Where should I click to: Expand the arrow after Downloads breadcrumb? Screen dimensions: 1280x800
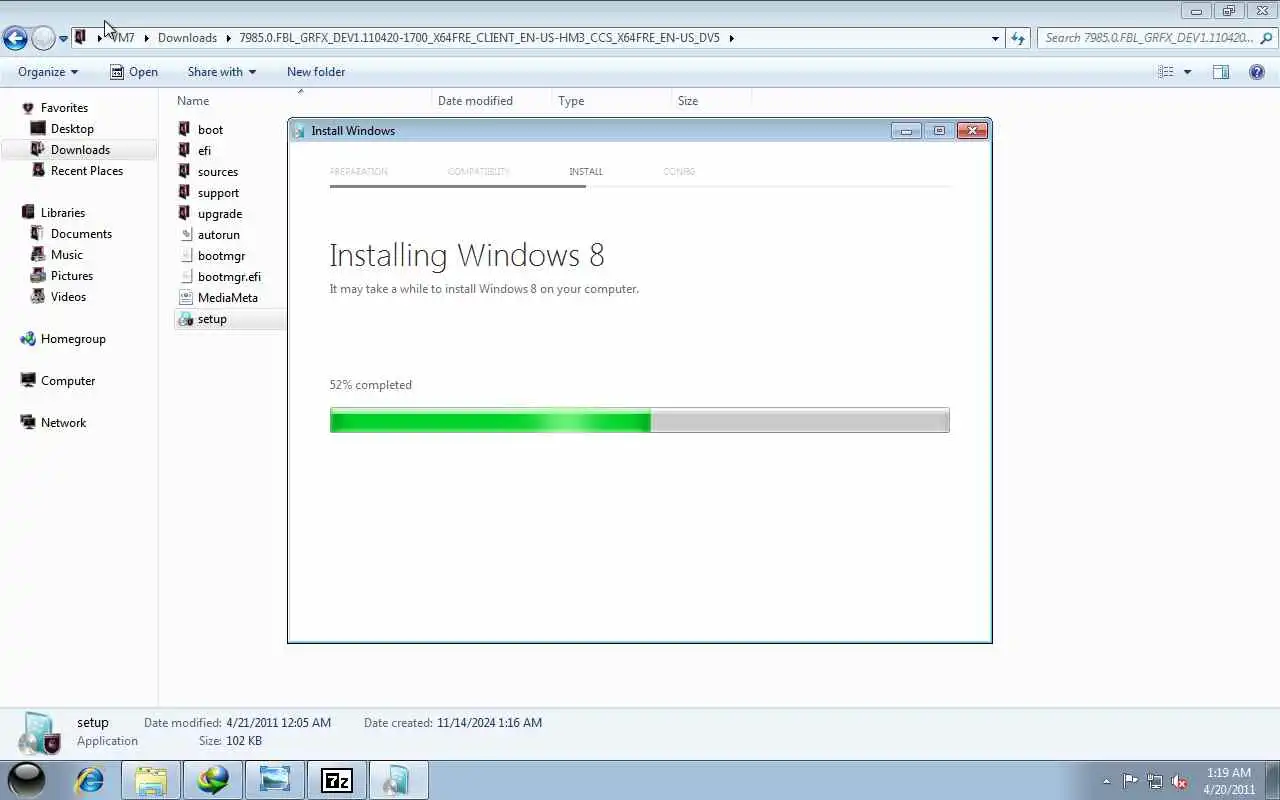pos(228,38)
